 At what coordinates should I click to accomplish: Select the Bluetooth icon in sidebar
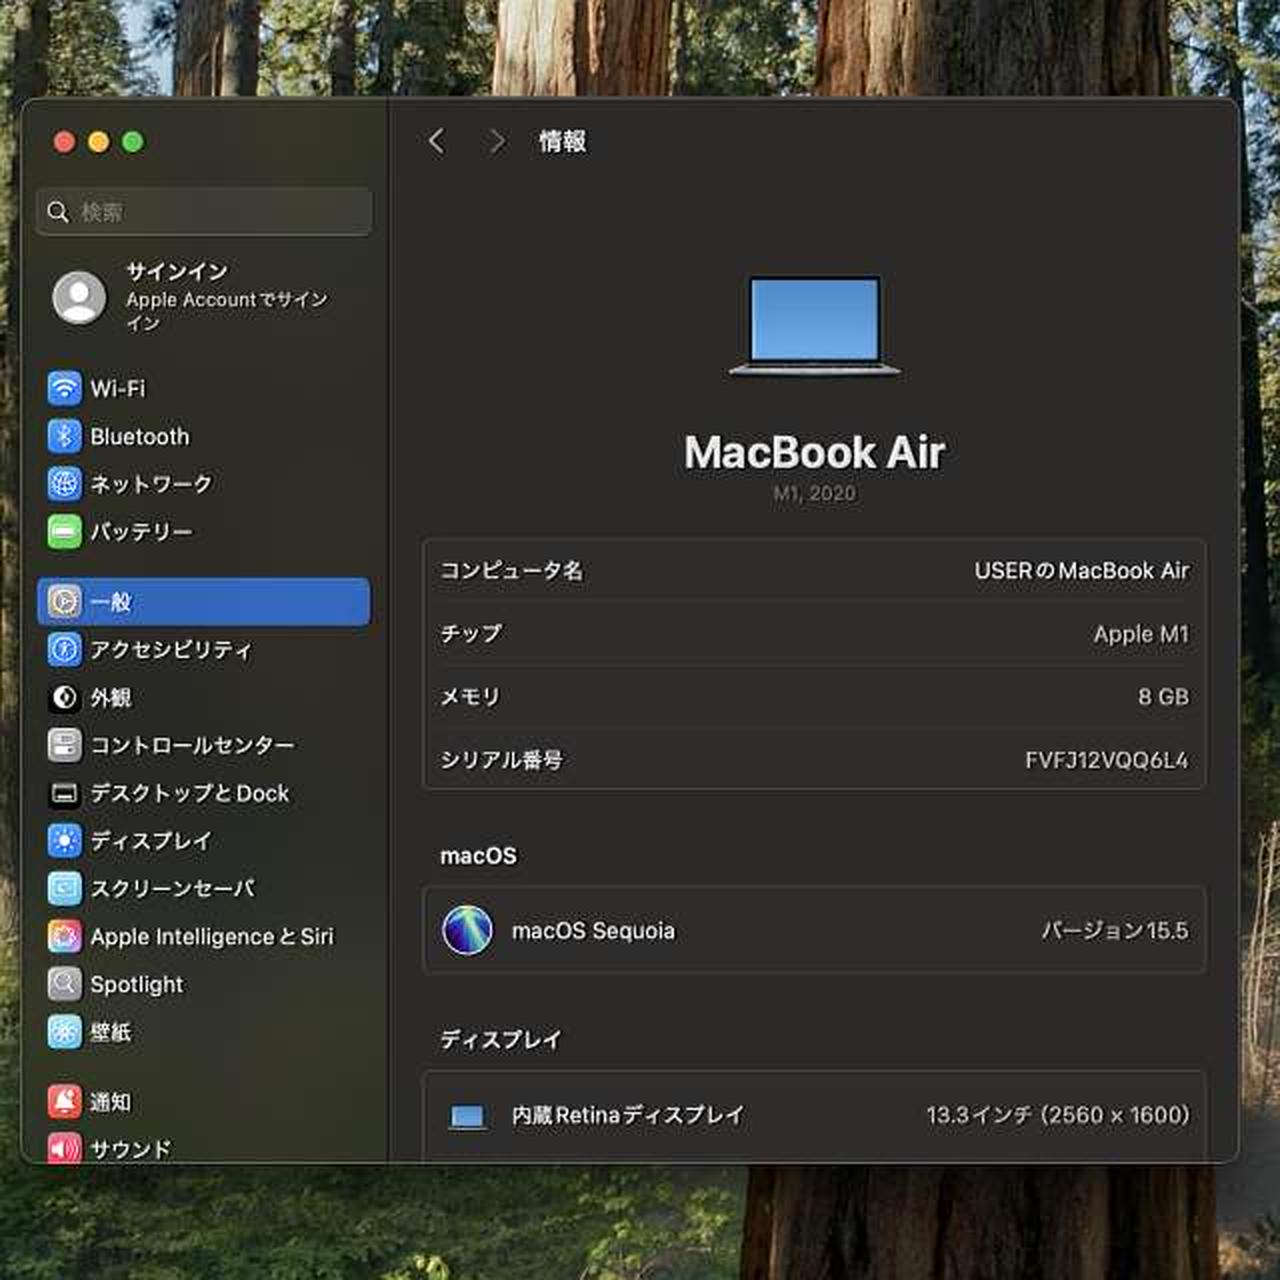pos(64,436)
